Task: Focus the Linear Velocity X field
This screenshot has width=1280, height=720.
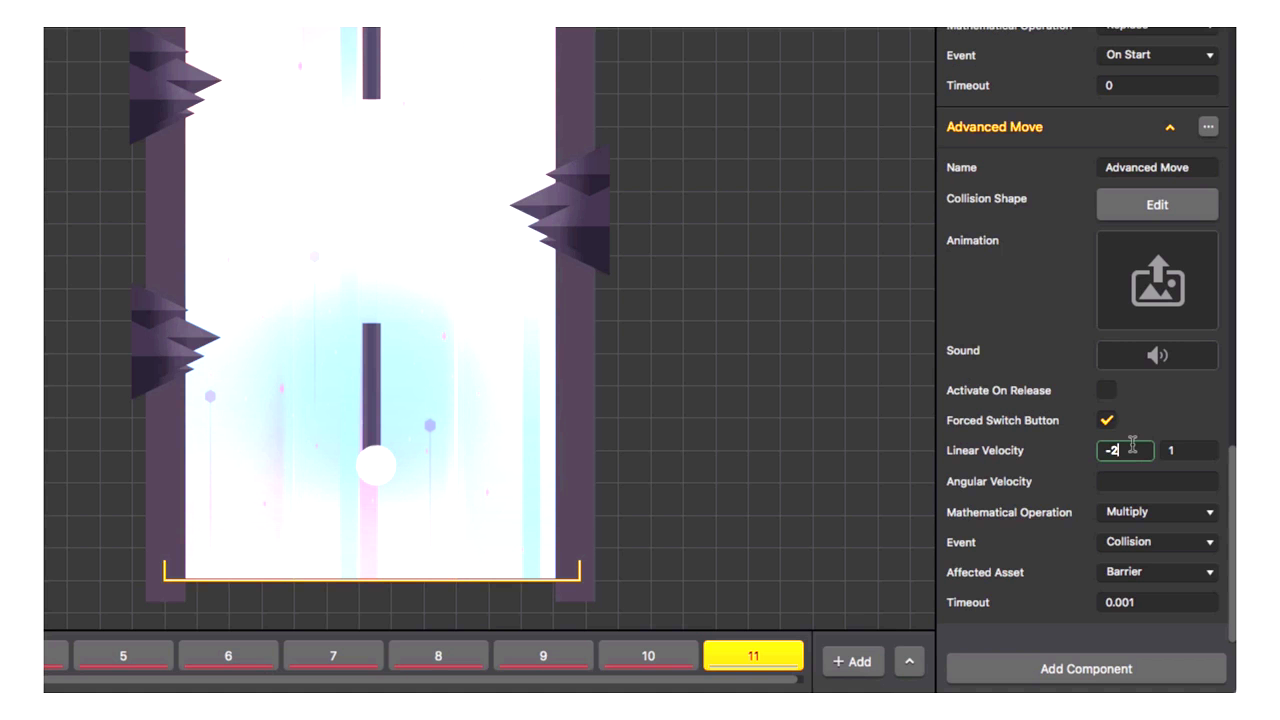Action: (x=1125, y=451)
